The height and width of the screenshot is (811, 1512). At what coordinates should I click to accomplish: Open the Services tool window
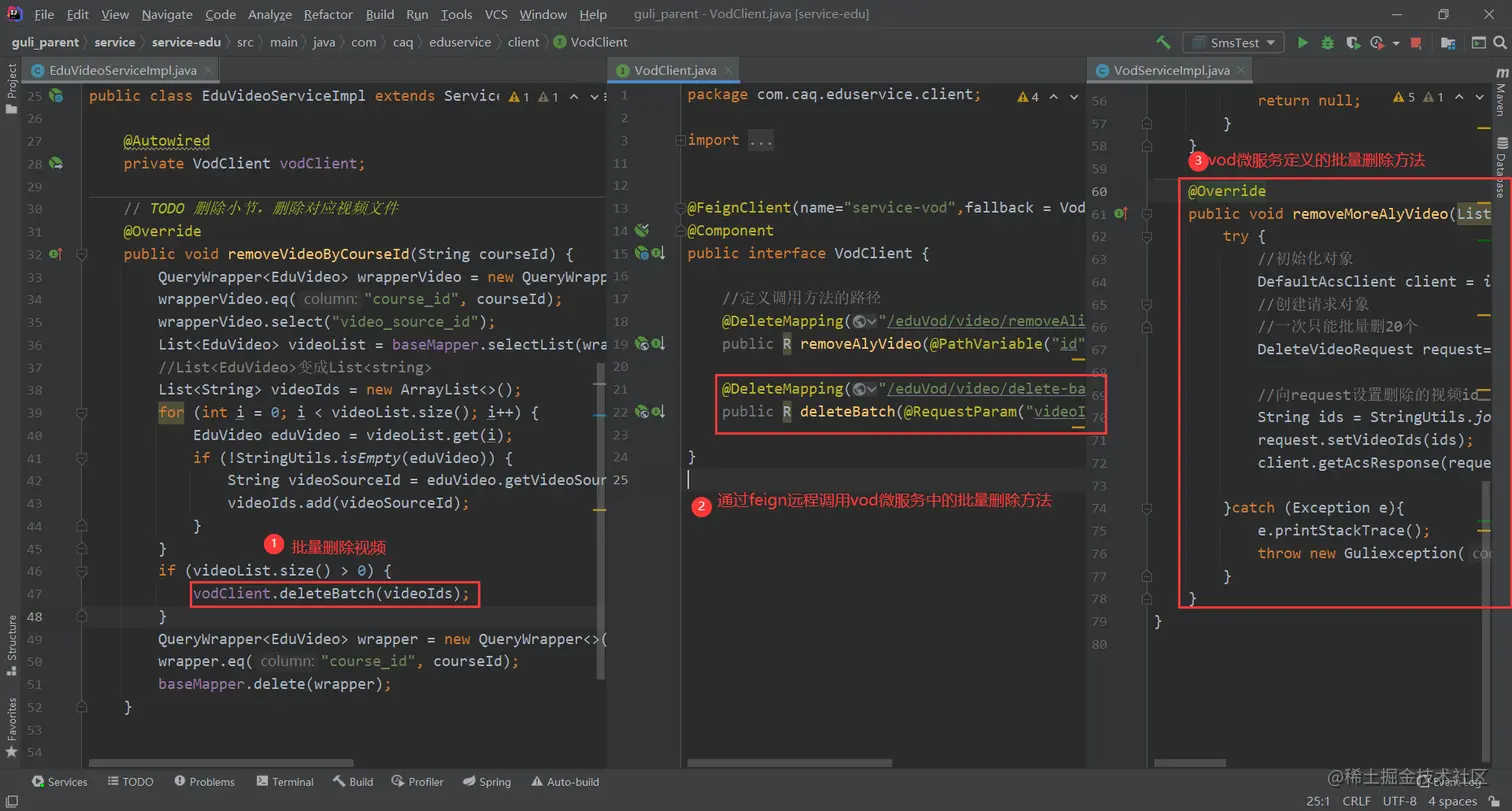[x=59, y=782]
